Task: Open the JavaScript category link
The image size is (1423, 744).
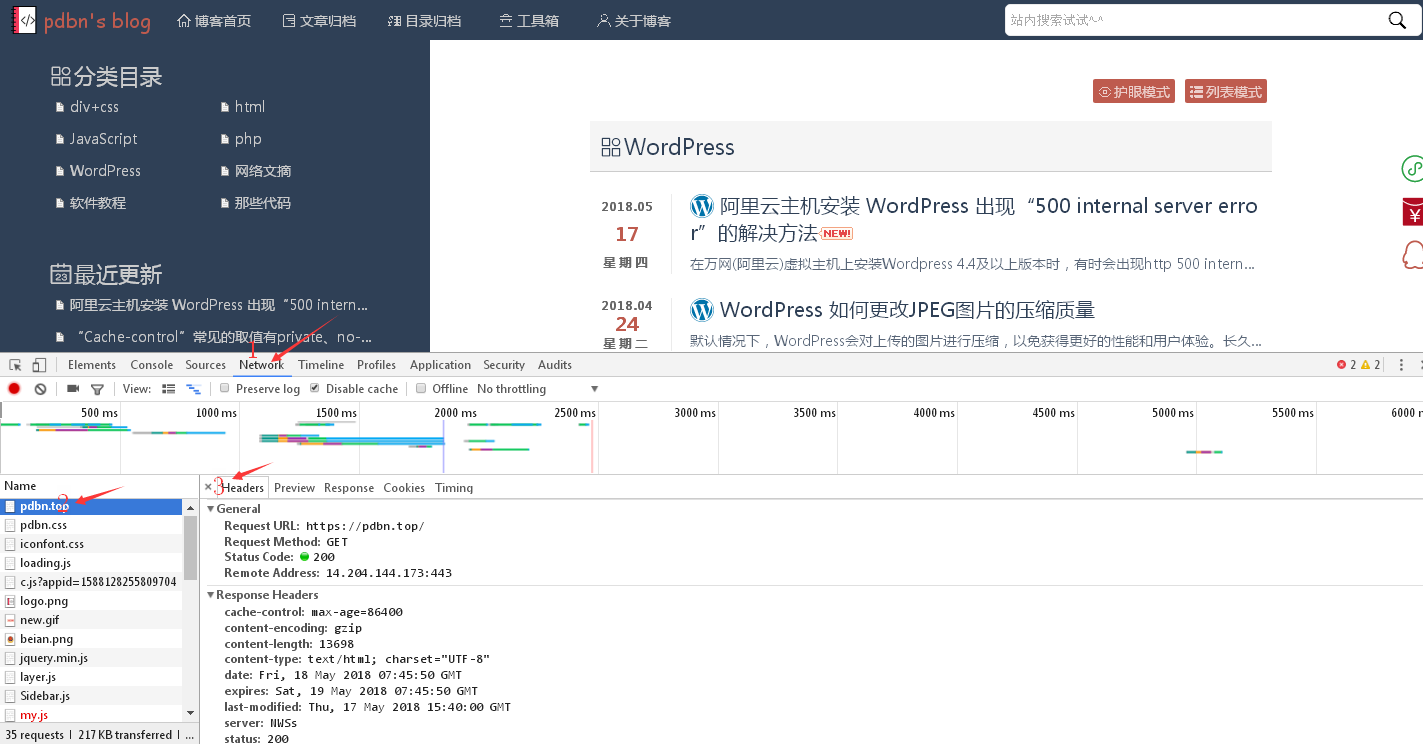Action: tap(103, 139)
